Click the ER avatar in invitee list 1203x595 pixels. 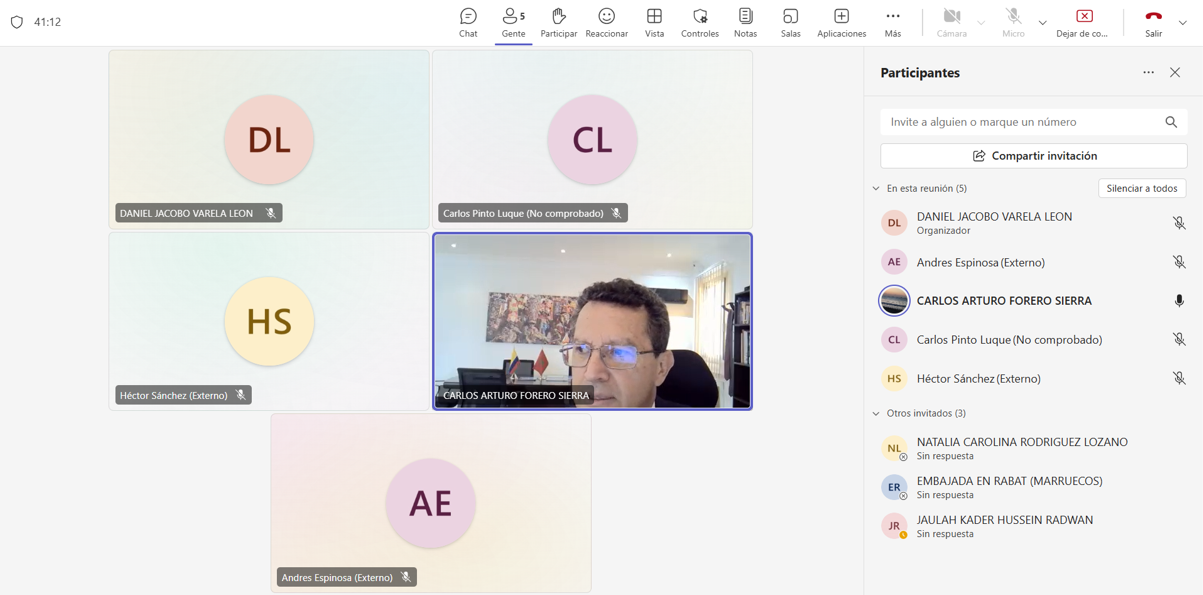894,487
